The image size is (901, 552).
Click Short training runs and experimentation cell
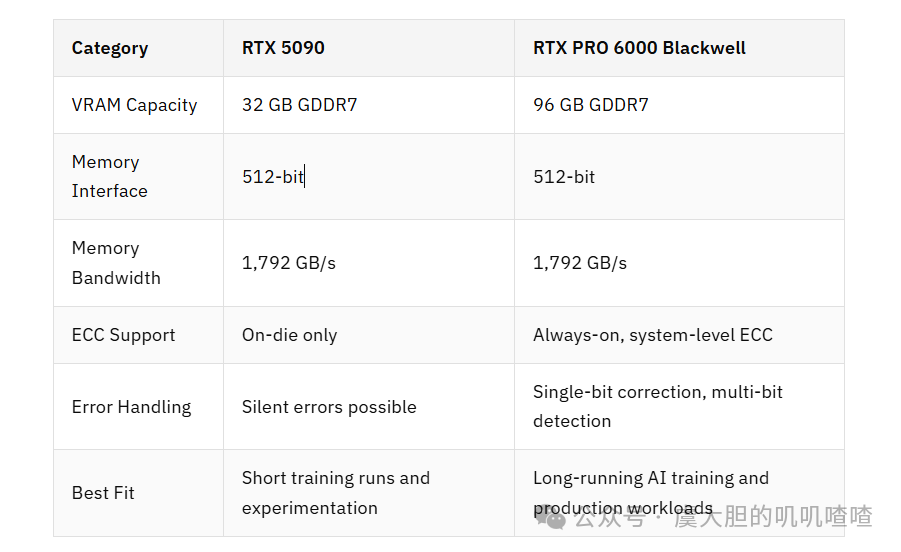tap(369, 493)
